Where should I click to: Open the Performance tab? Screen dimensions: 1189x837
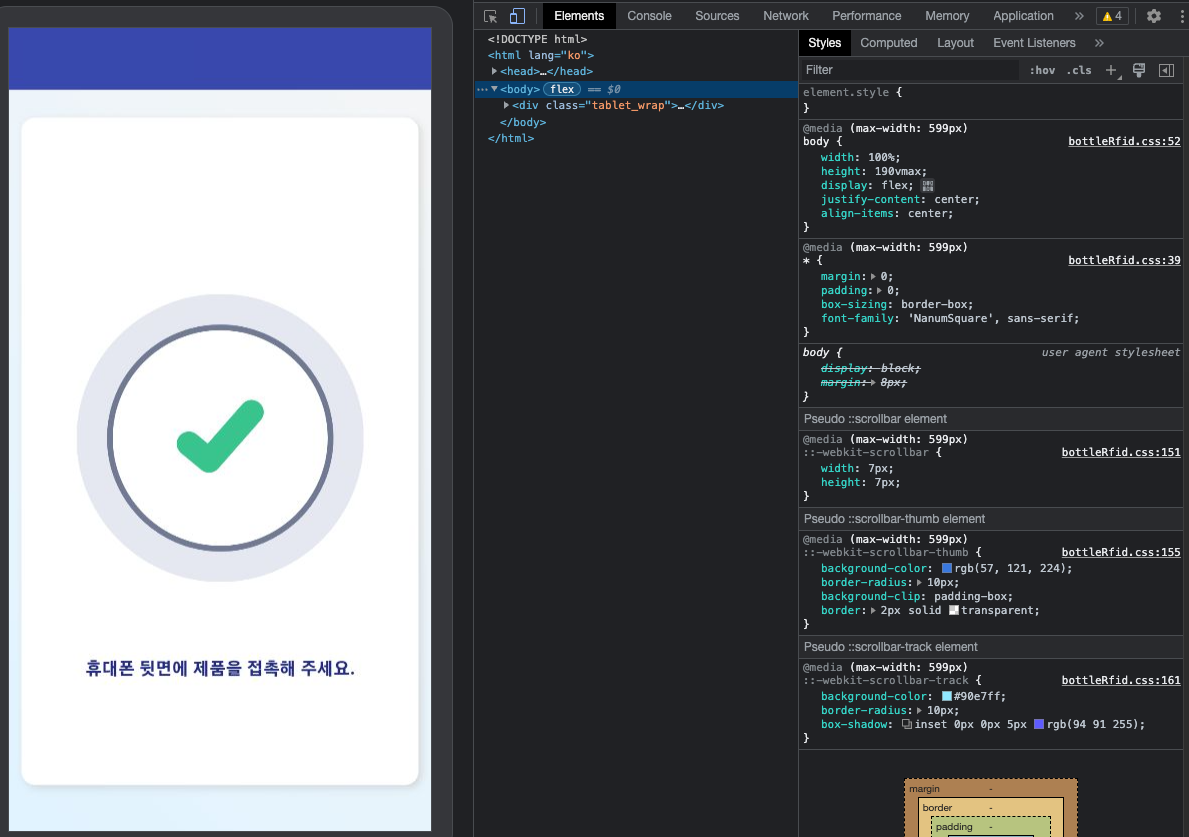[x=866, y=16]
